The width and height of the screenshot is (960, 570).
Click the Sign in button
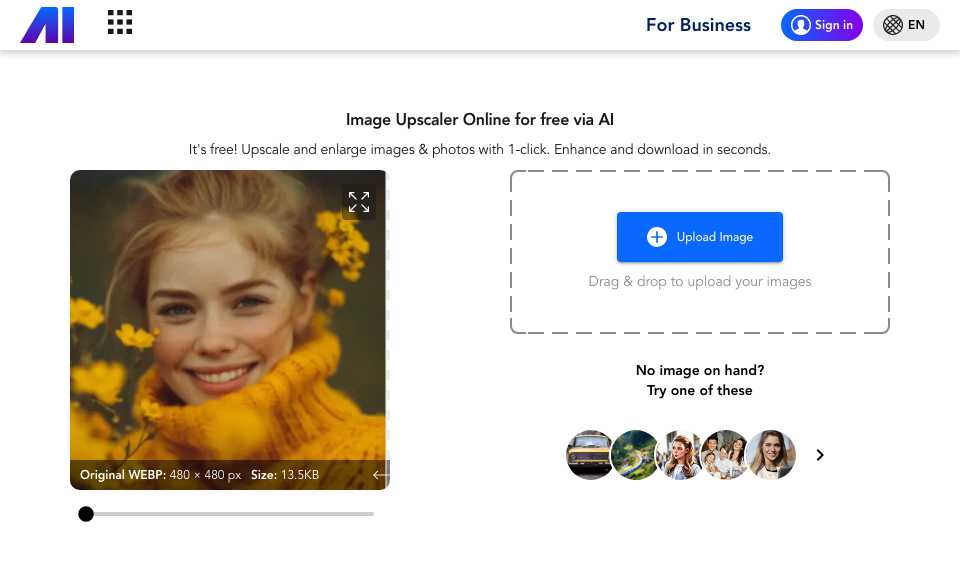(x=822, y=25)
